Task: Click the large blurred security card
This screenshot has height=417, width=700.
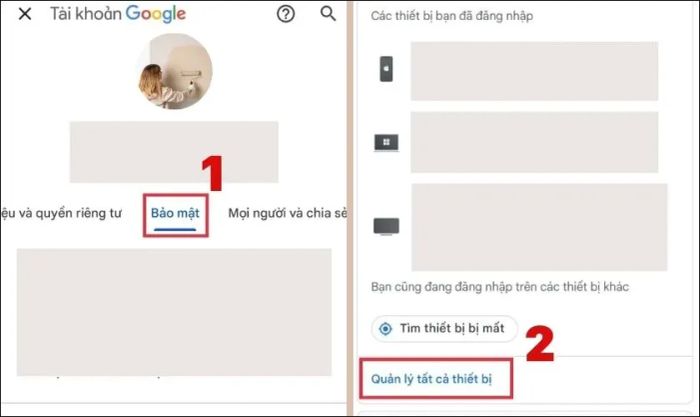Action: point(174,312)
